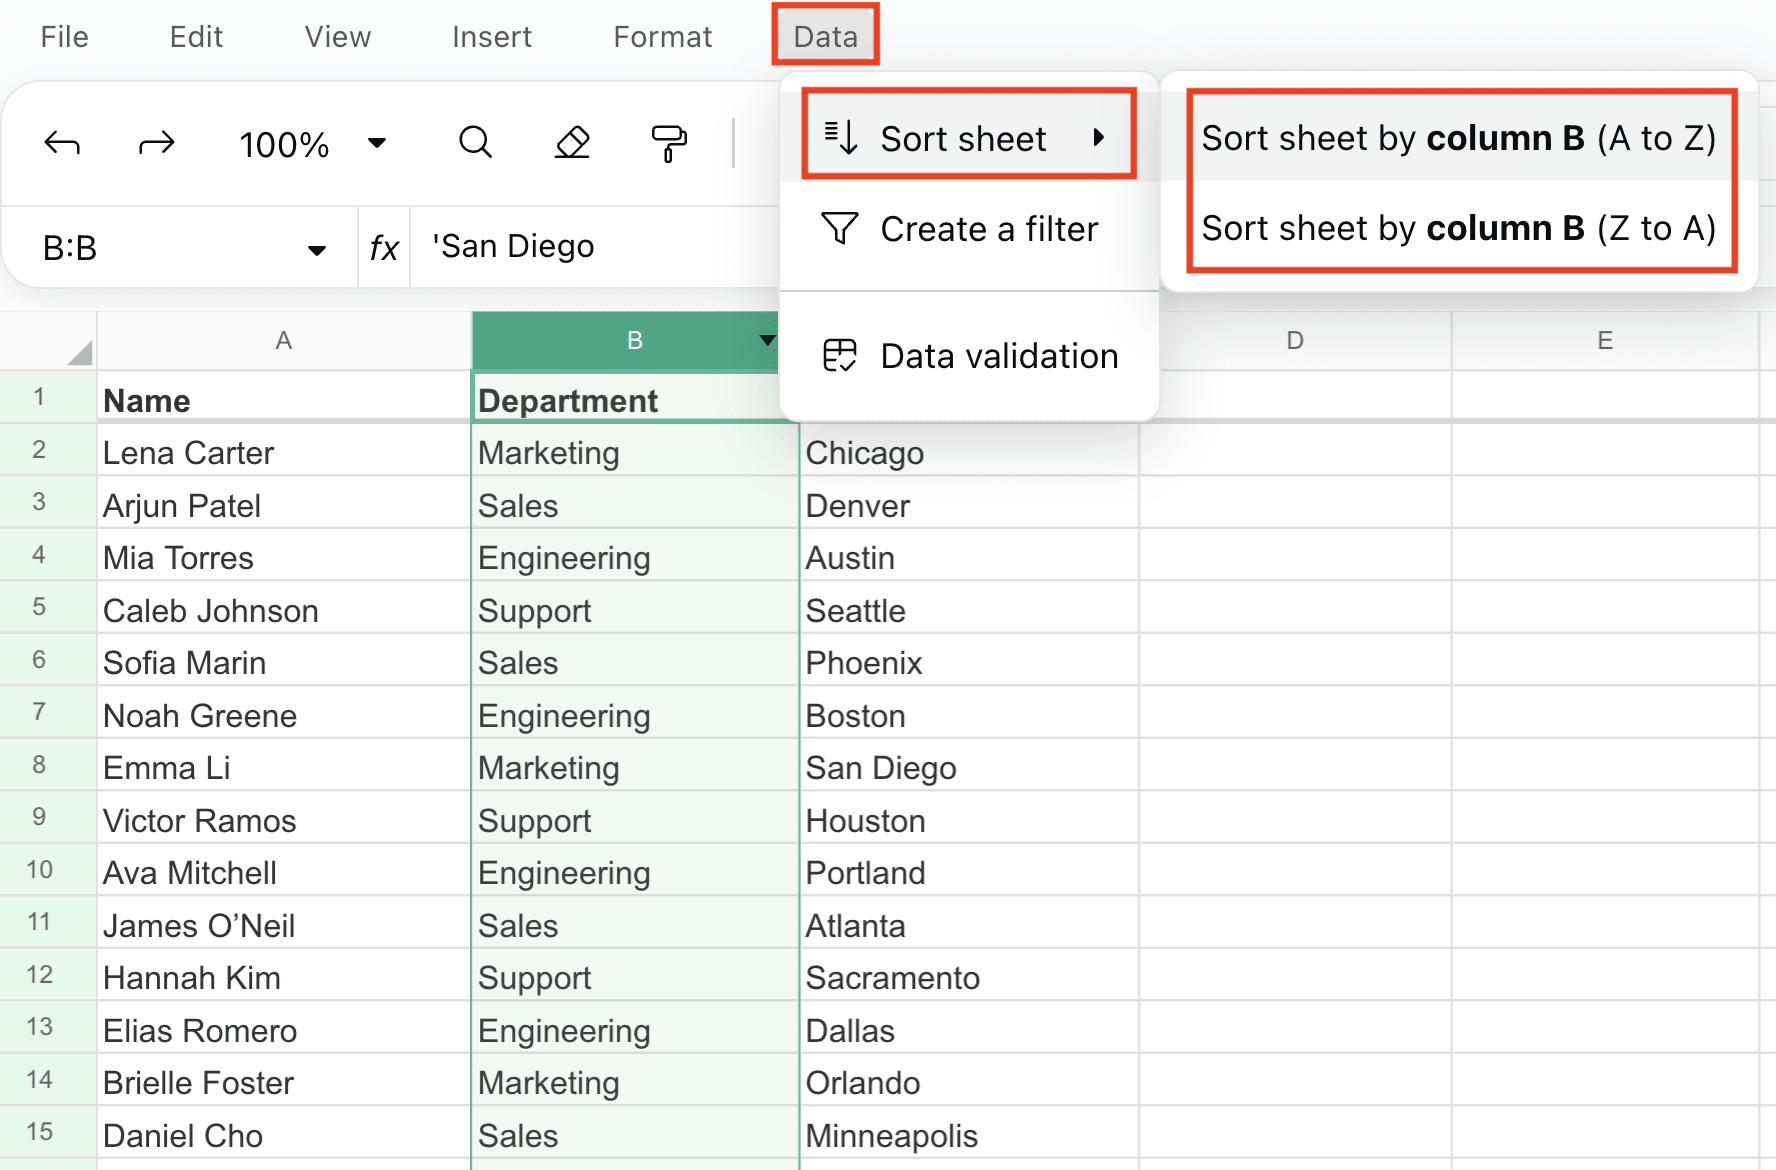
Task: Open column B's header dropdown arrow
Action: tap(767, 340)
